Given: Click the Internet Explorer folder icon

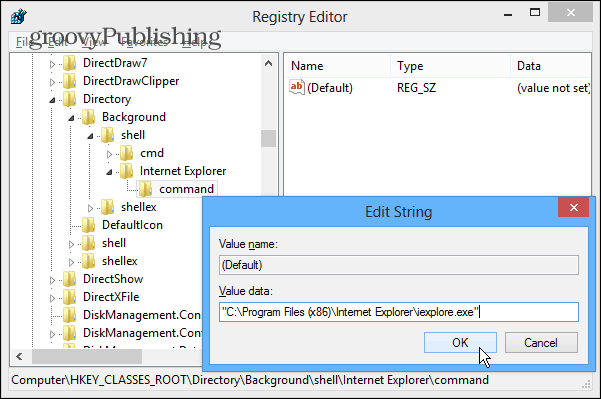Looking at the screenshot, I should click(x=126, y=171).
